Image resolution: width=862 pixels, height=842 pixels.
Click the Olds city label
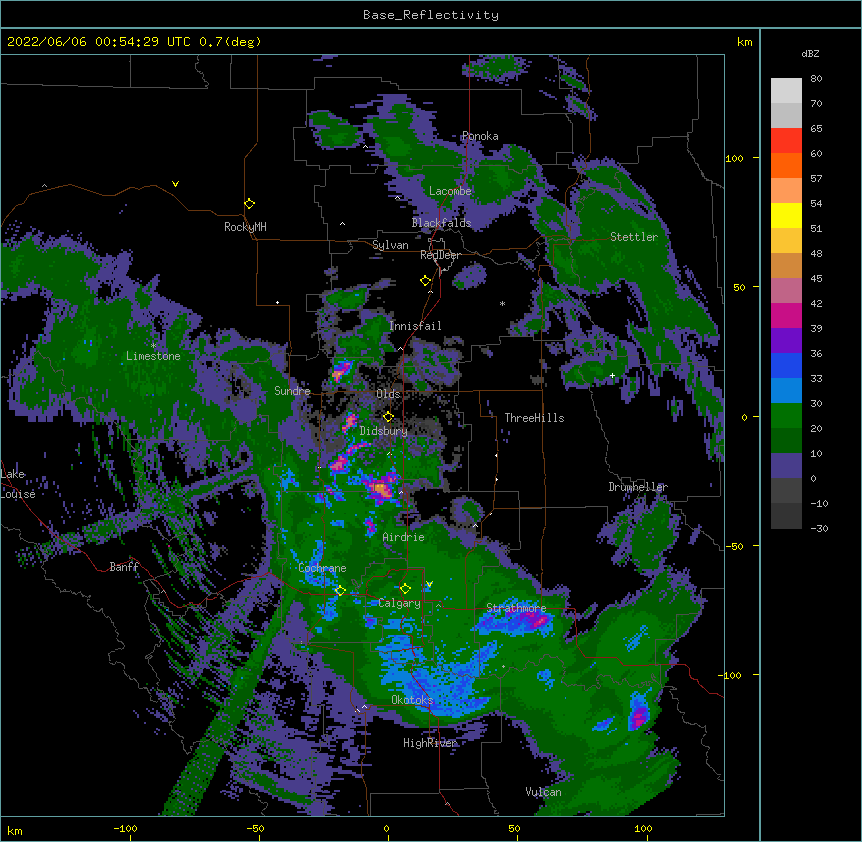click(388, 394)
